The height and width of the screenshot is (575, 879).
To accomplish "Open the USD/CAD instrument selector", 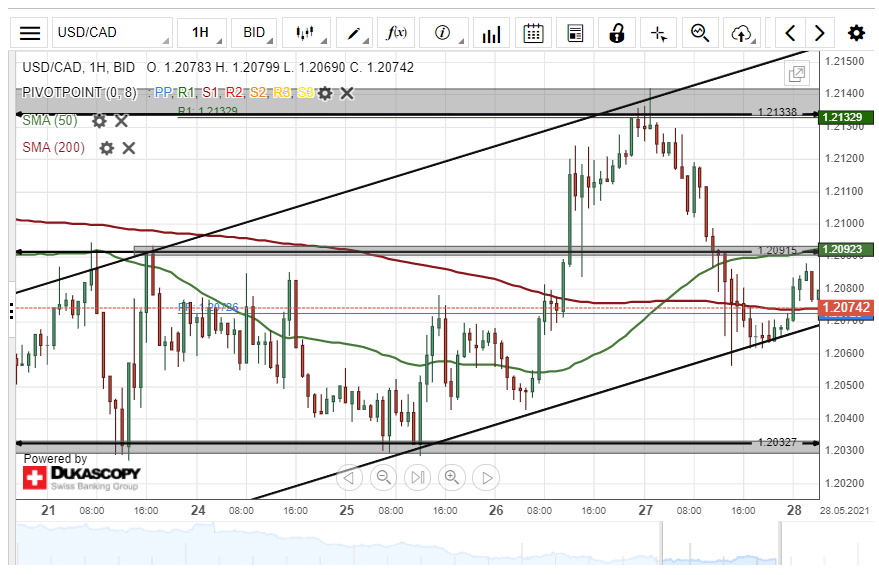I will (x=110, y=33).
